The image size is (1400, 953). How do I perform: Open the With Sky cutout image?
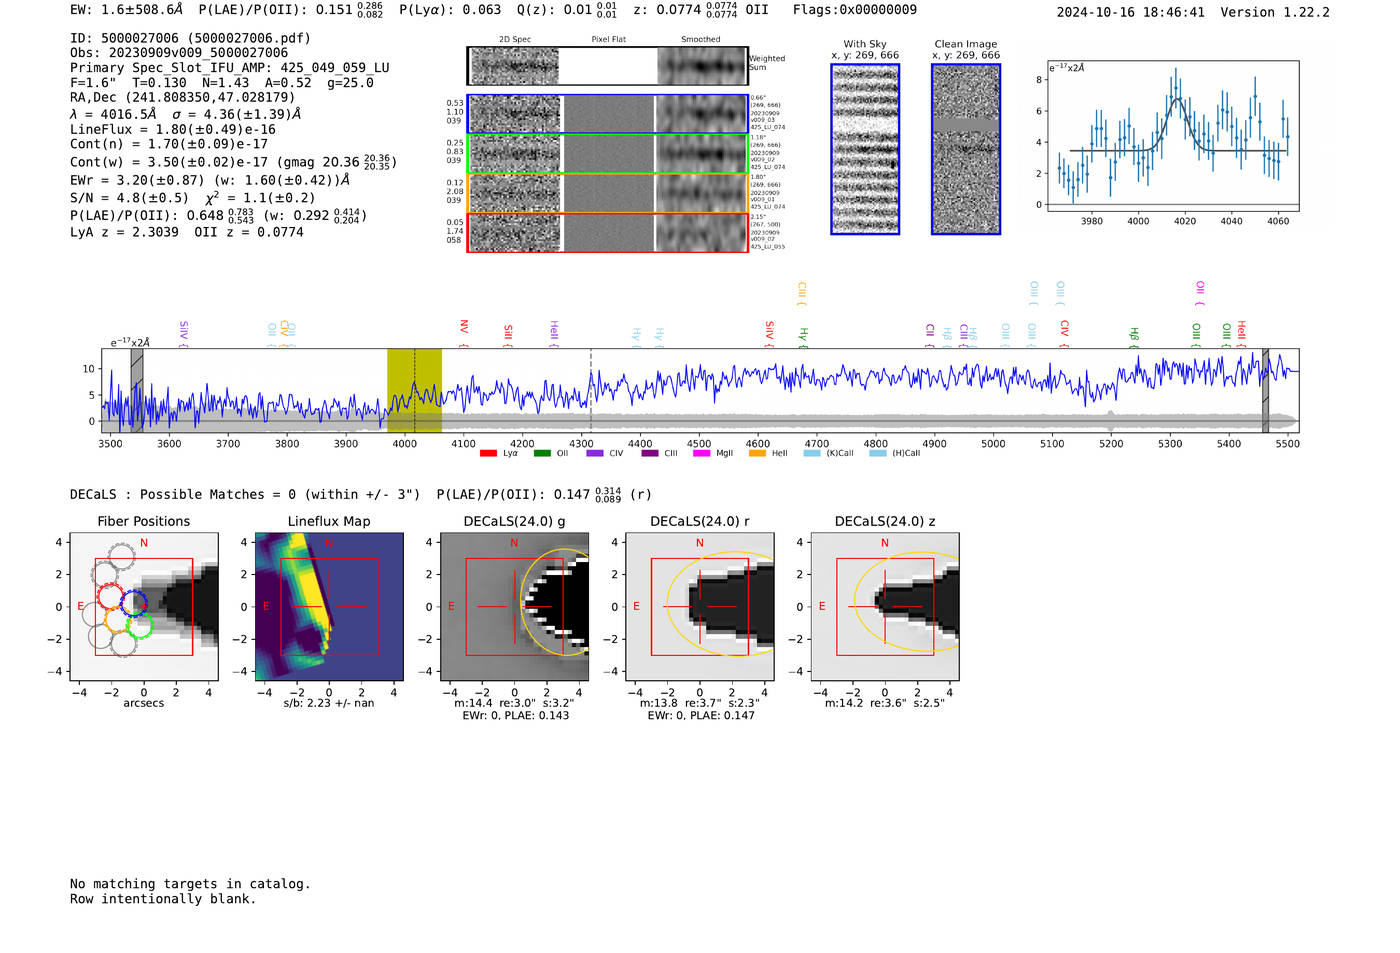(x=865, y=149)
